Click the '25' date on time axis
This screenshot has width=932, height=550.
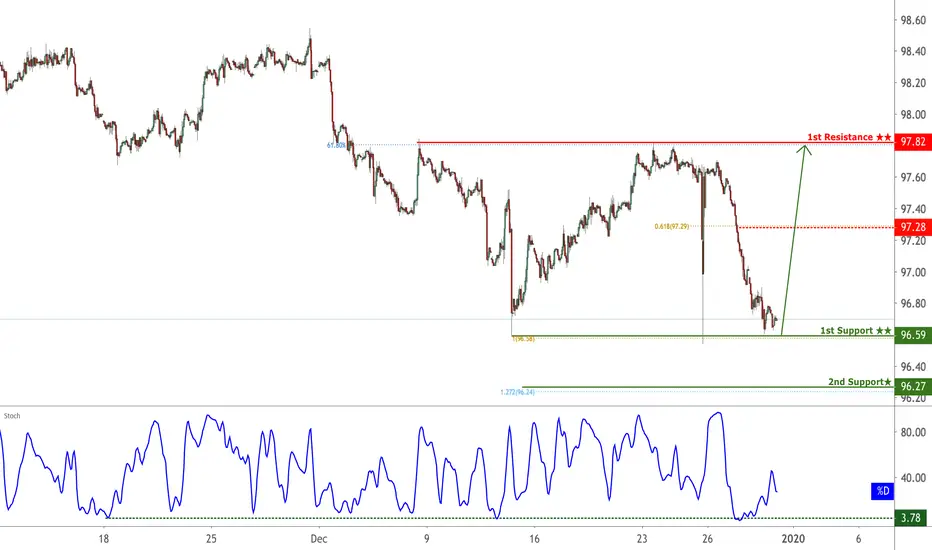tap(211, 539)
